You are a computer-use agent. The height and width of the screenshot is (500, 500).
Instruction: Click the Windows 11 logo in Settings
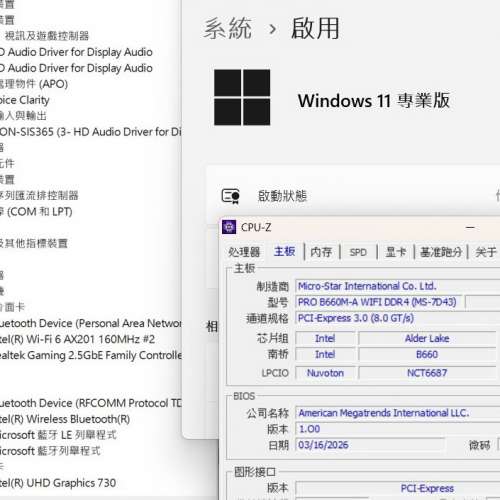tap(242, 97)
